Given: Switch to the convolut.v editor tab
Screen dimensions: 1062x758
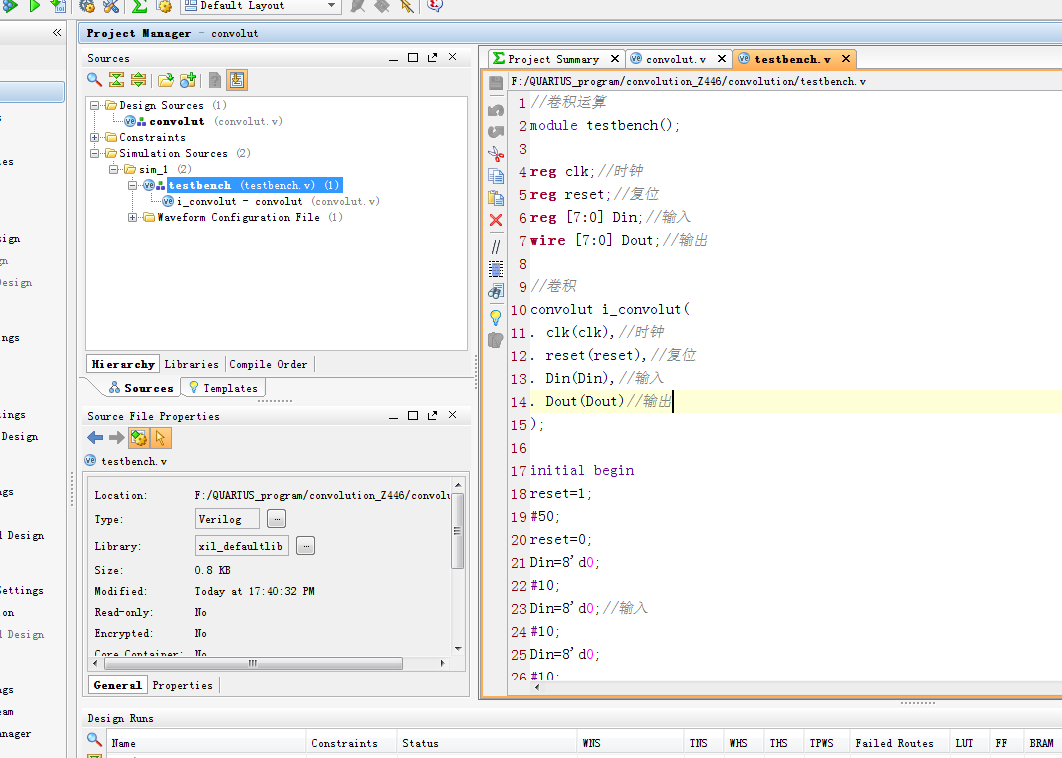Looking at the screenshot, I should [x=675, y=59].
